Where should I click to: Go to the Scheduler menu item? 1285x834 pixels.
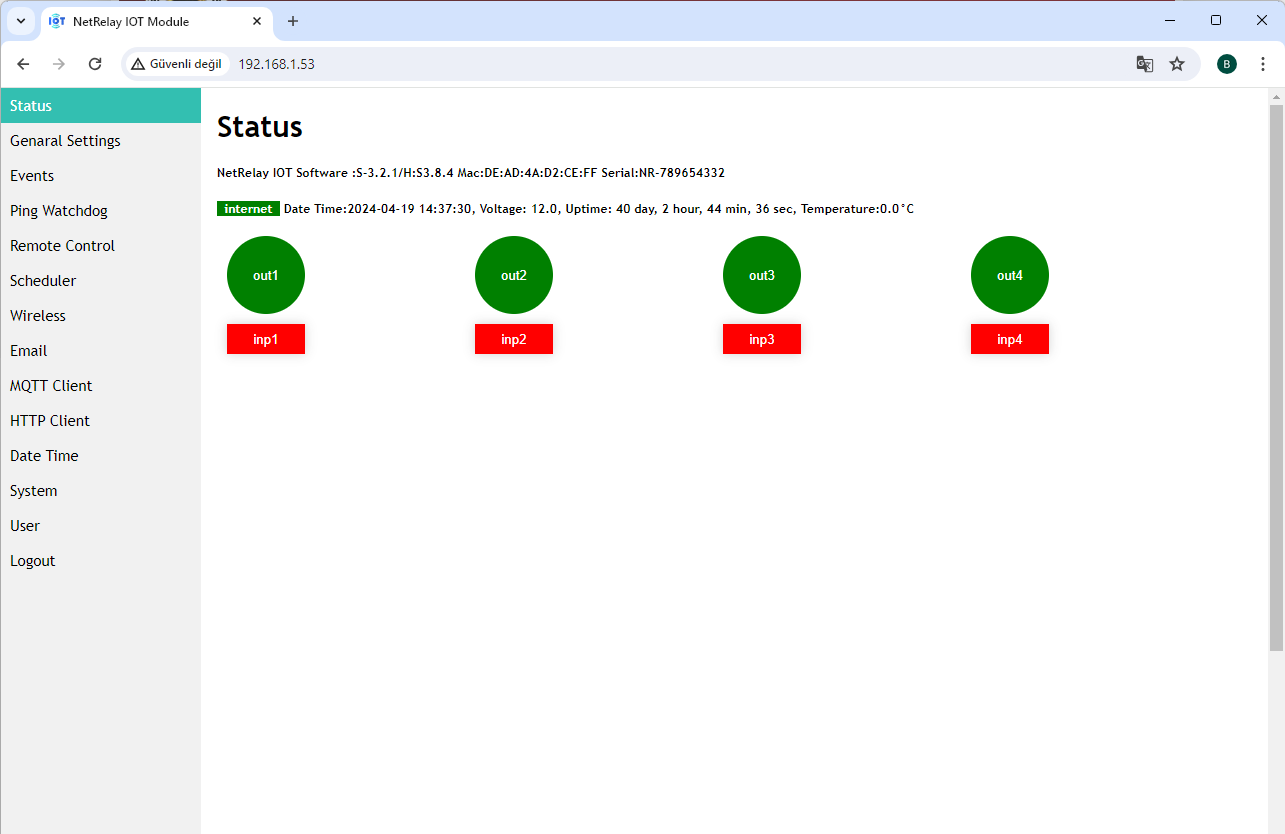[43, 281]
